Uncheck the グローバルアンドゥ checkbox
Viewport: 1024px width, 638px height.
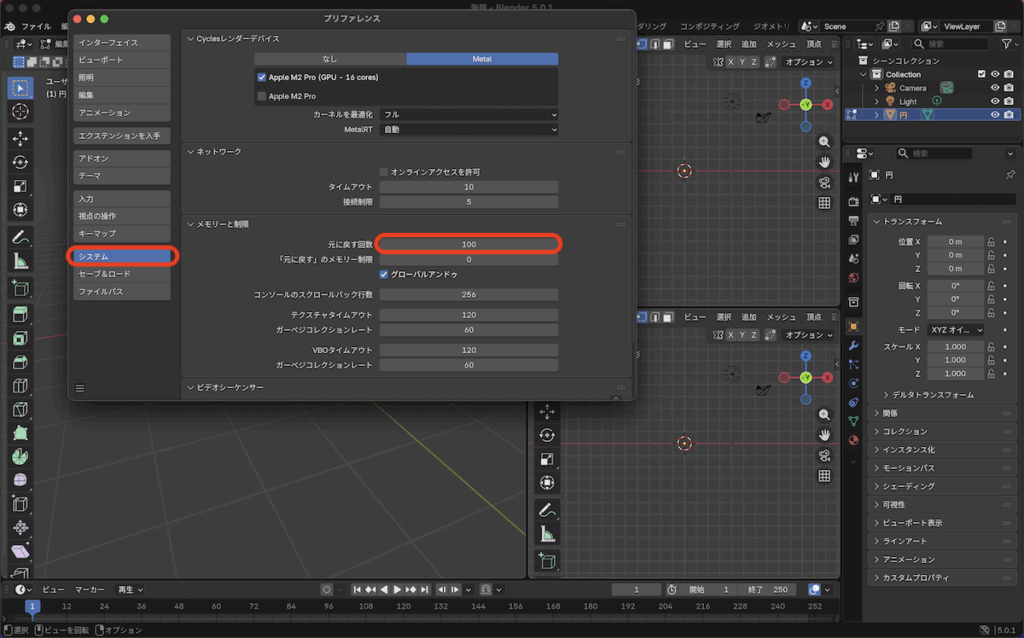click(x=384, y=274)
